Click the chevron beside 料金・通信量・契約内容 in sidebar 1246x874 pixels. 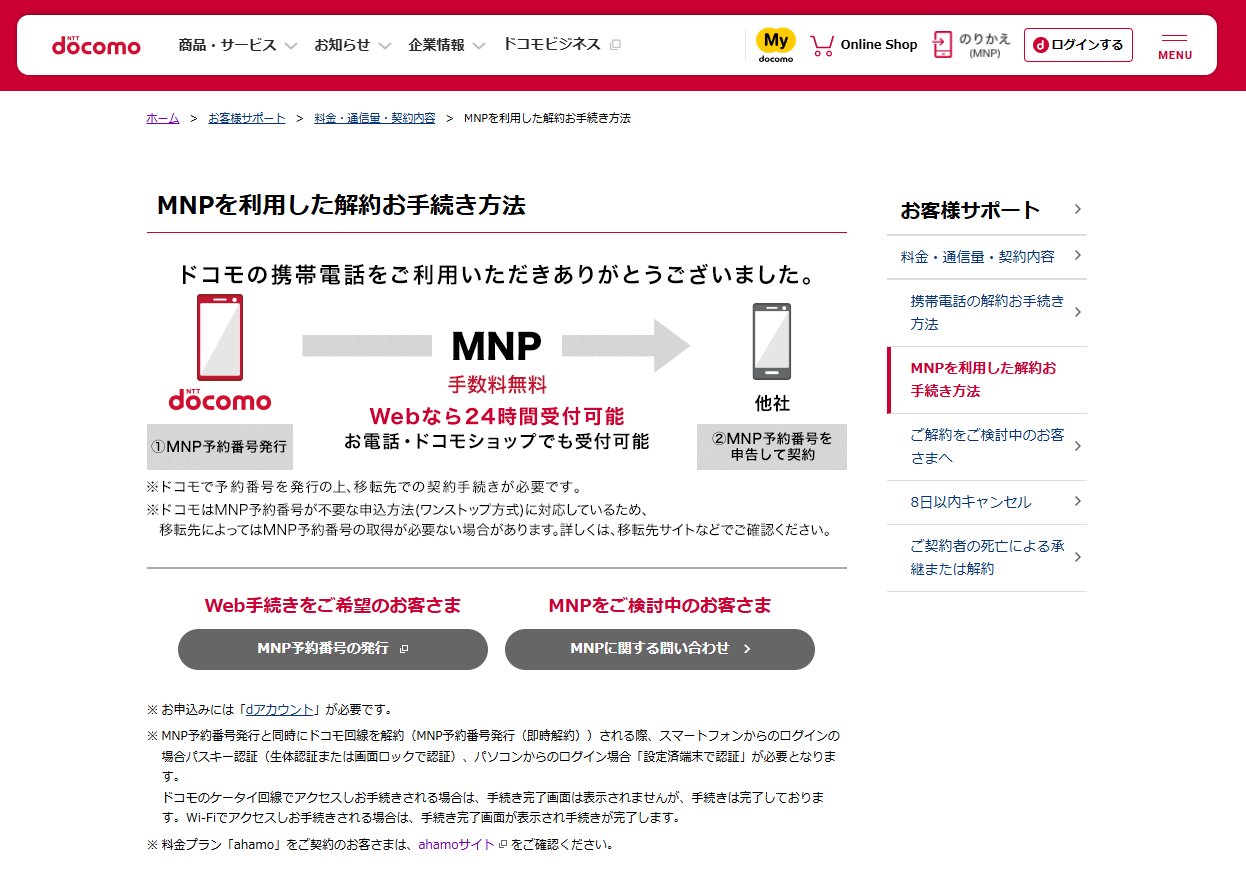(x=1078, y=256)
